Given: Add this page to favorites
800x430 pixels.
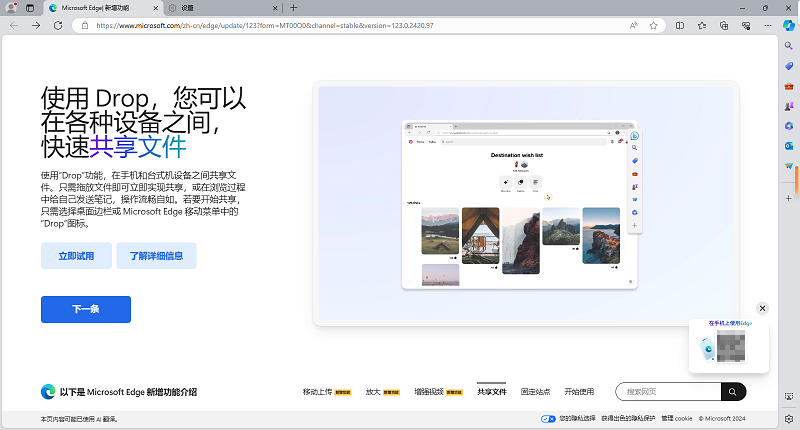Looking at the screenshot, I should pos(654,26).
